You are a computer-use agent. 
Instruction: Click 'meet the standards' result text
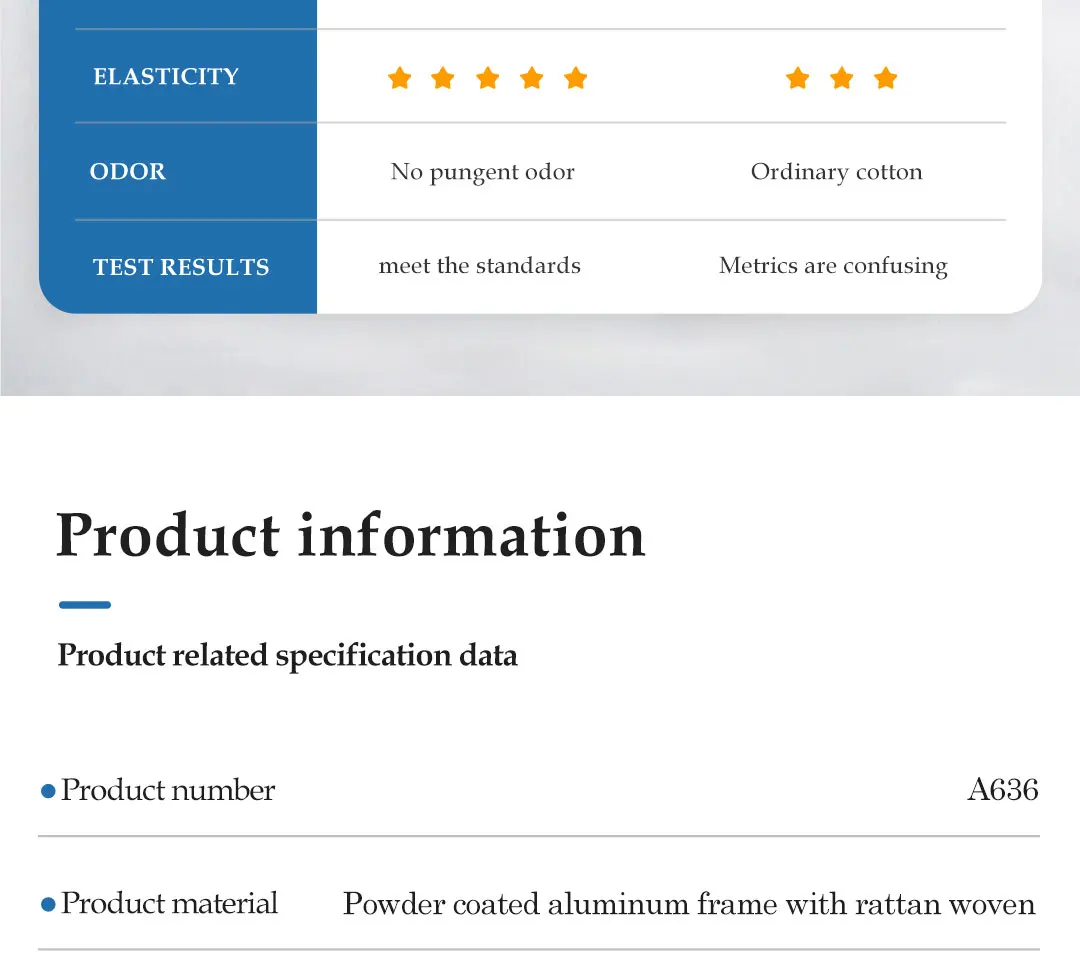point(479,266)
